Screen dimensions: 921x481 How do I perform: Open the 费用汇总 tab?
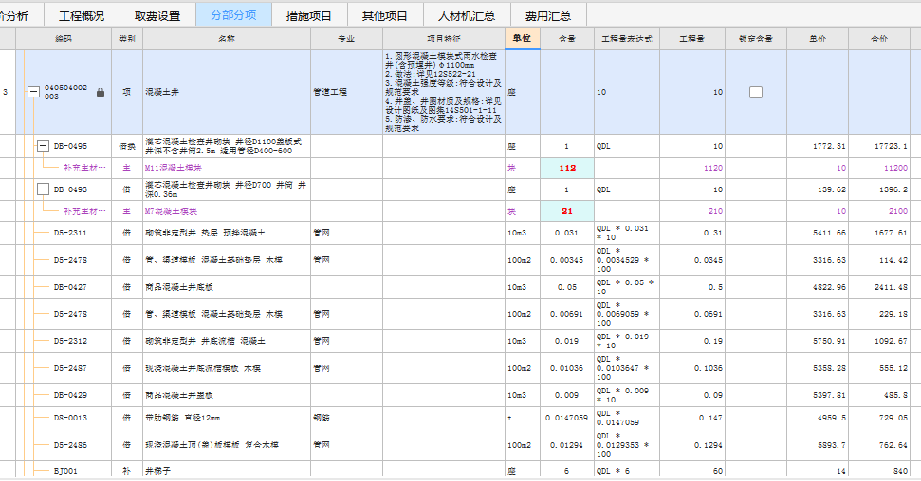pos(547,16)
